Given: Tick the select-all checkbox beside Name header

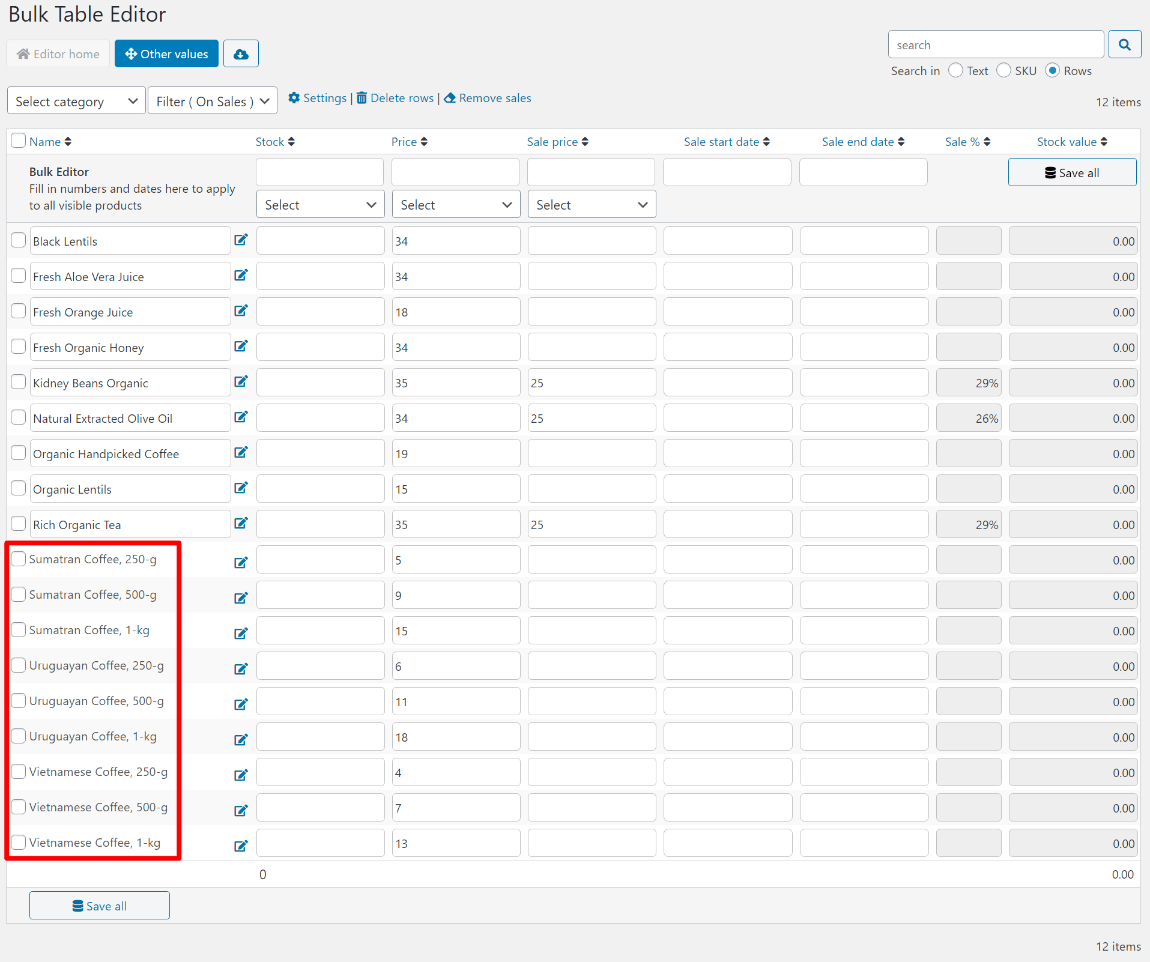Looking at the screenshot, I should click(18, 141).
